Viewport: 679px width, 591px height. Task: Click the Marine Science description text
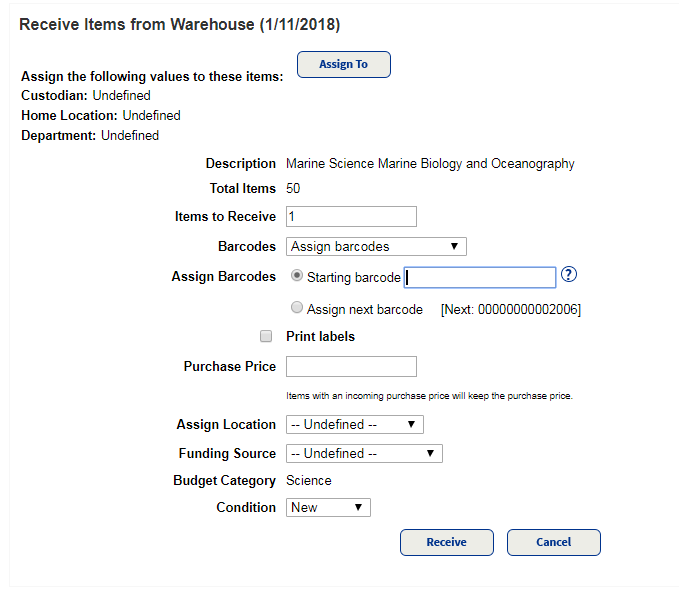coord(430,164)
